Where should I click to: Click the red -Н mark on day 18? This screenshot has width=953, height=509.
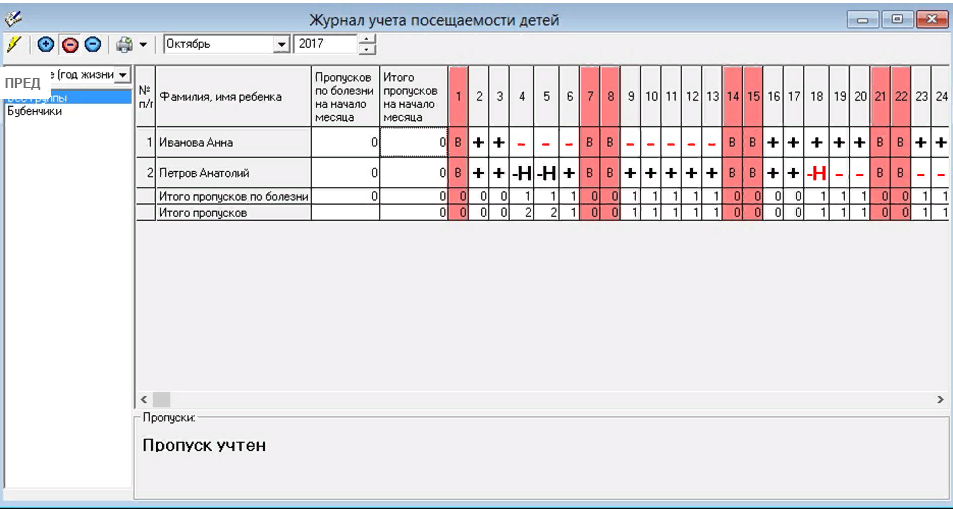click(x=817, y=173)
